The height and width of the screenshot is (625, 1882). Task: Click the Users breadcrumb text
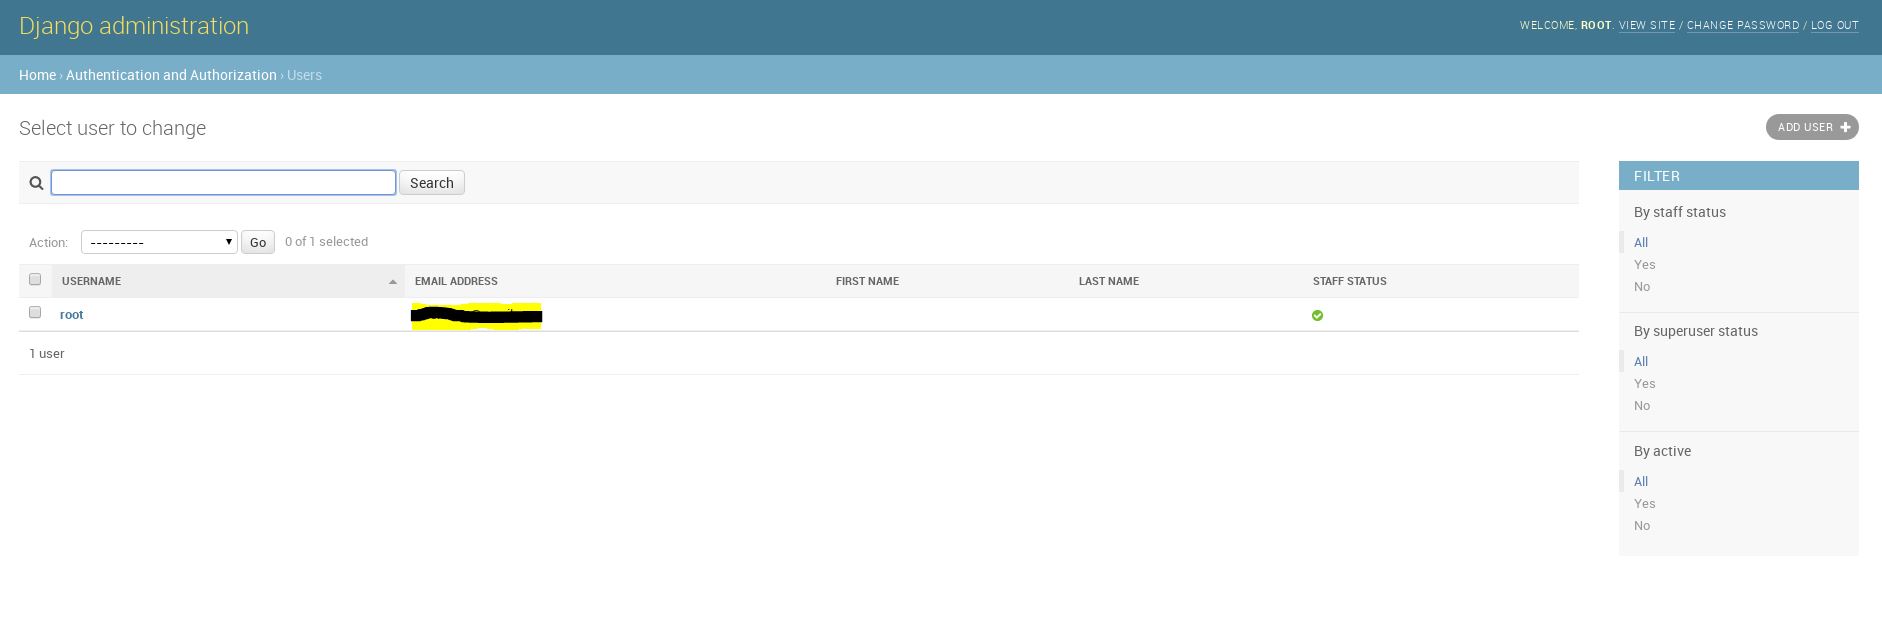pos(304,75)
